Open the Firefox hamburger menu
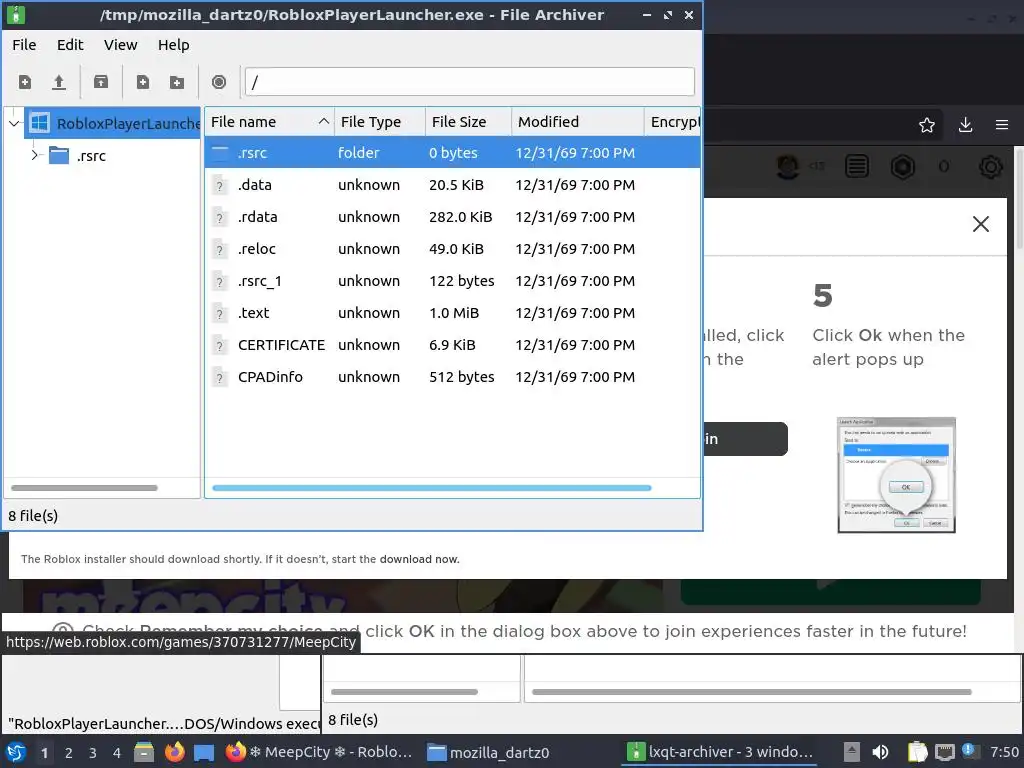The image size is (1024, 768). tap(1002, 125)
